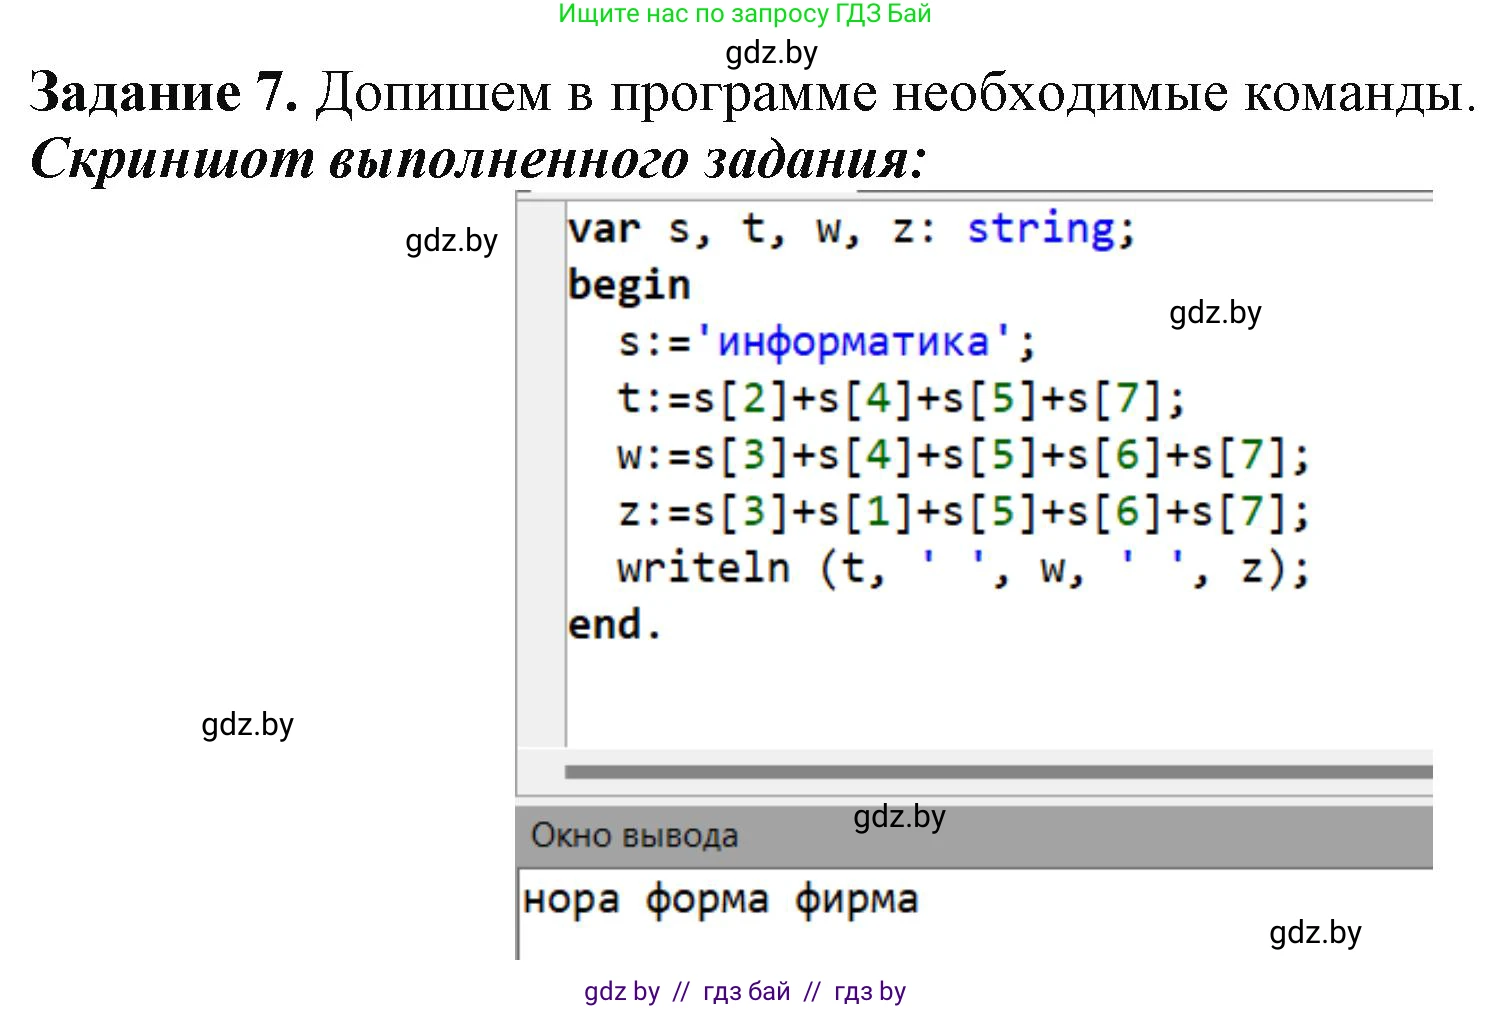
Task: Click the word 'нора' in the output window
Action: pos(571,900)
